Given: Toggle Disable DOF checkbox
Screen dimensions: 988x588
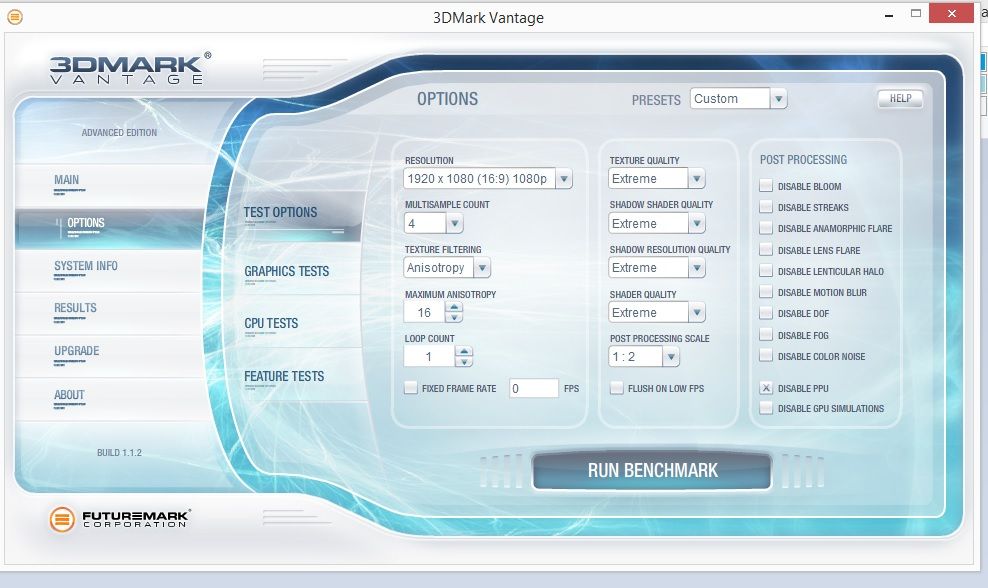Looking at the screenshot, I should click(766, 313).
